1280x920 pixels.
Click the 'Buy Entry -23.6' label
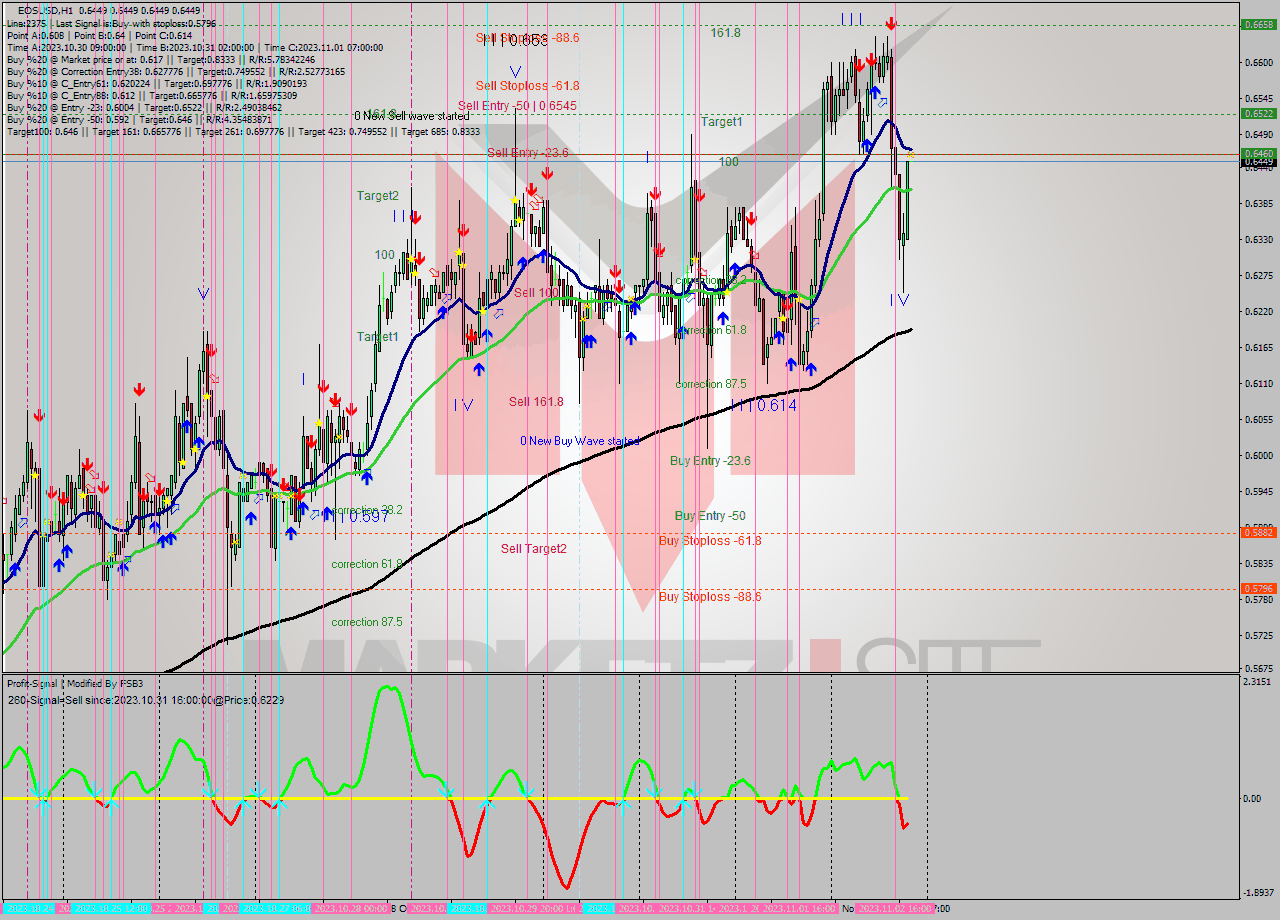(x=710, y=461)
